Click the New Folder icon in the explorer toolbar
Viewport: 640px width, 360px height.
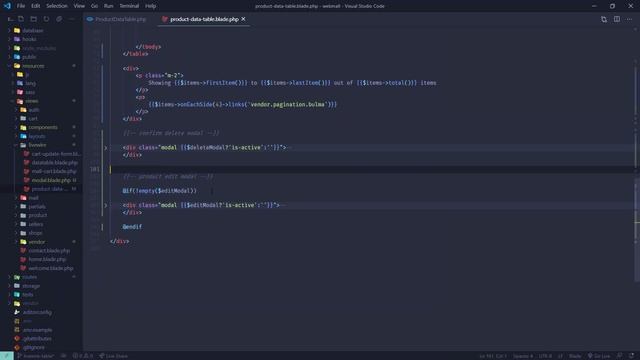coord(33,19)
